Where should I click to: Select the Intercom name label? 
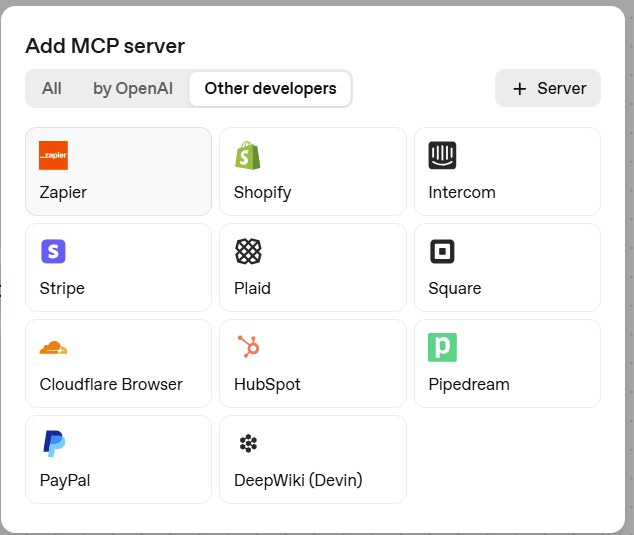462,192
